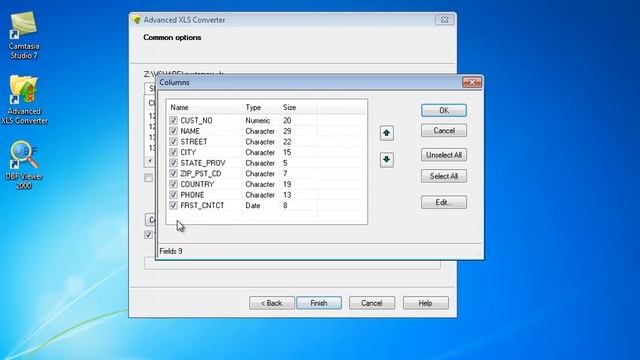Click size value 22 for STREET
The image size is (640, 360).
[287, 142]
